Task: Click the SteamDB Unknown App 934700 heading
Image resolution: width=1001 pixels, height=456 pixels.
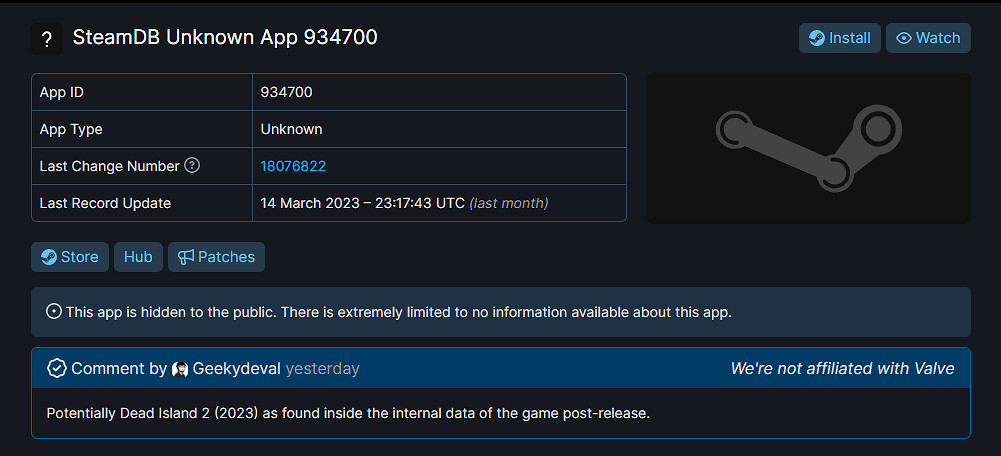Action: click(225, 38)
